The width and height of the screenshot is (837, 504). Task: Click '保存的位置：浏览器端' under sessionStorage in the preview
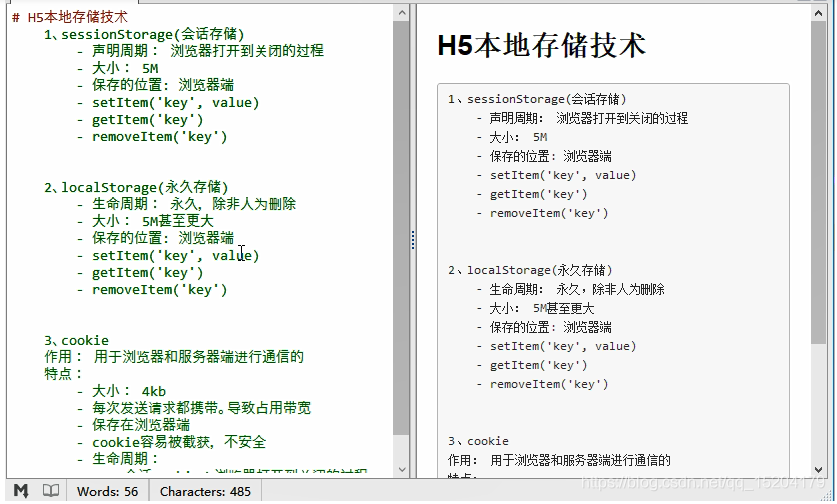click(544, 156)
